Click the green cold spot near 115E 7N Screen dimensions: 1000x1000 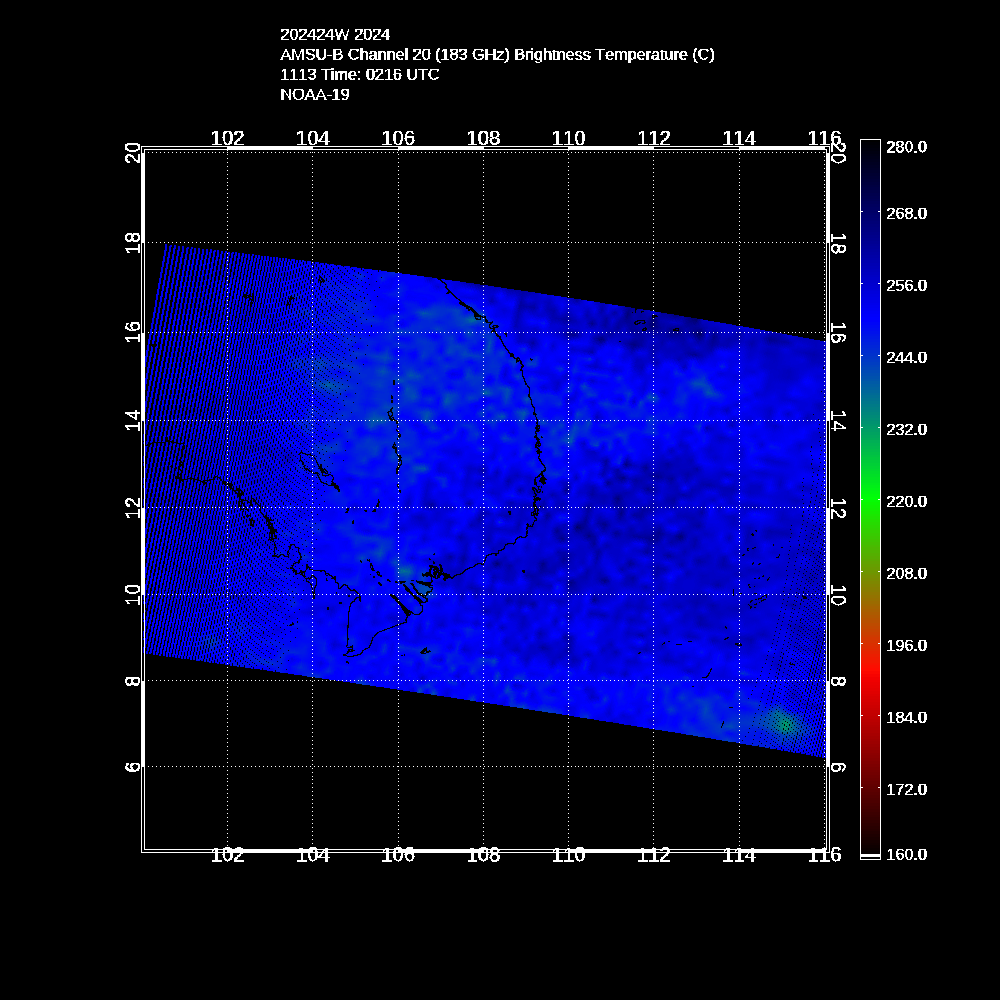784,724
